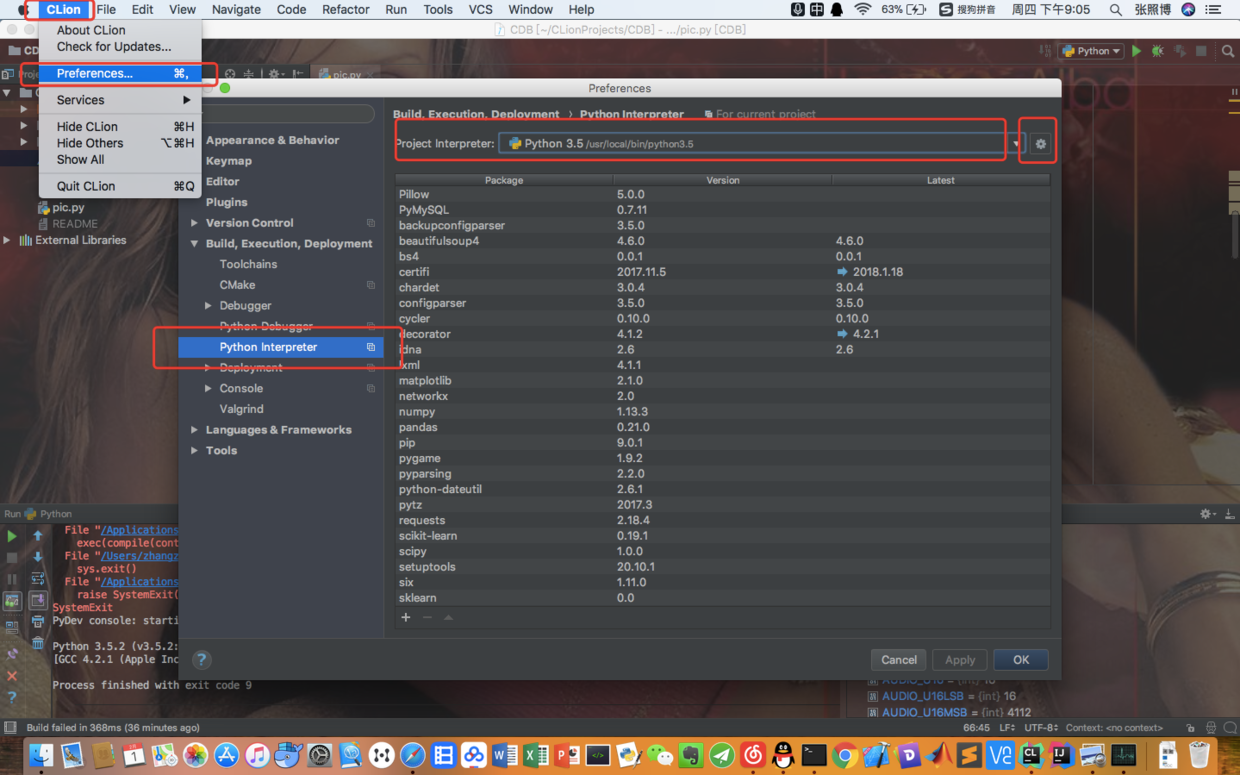The image size is (1240, 775).
Task: Confirm preferences with OK
Action: pos(1020,660)
